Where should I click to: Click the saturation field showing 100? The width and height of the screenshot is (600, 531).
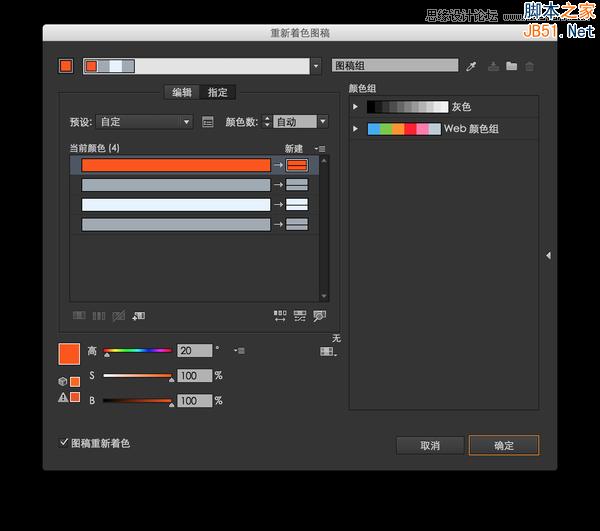194,376
